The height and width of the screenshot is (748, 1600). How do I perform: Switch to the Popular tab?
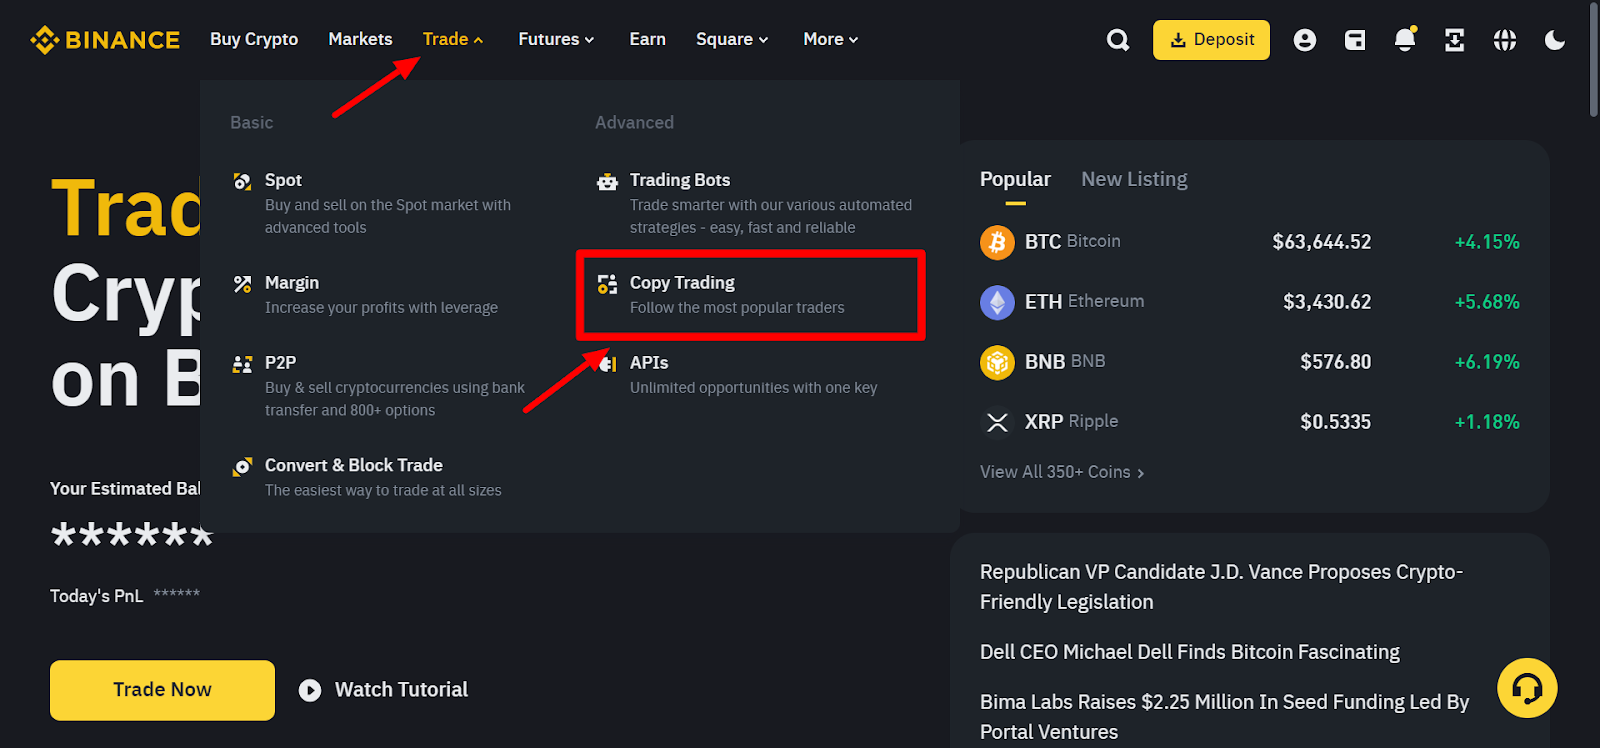pyautogui.click(x=1015, y=179)
